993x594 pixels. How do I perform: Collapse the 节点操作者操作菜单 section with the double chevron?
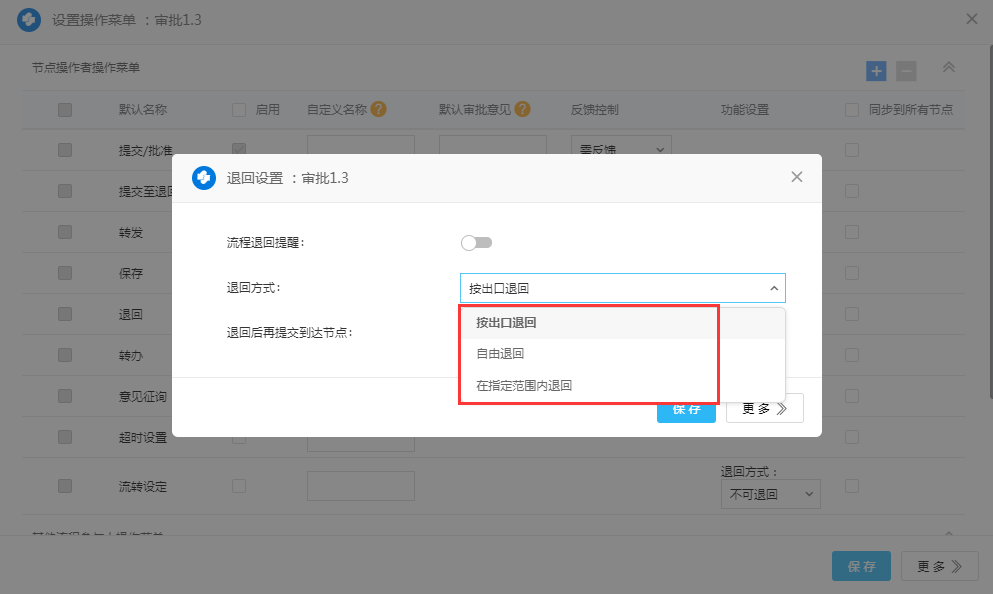tap(949, 68)
